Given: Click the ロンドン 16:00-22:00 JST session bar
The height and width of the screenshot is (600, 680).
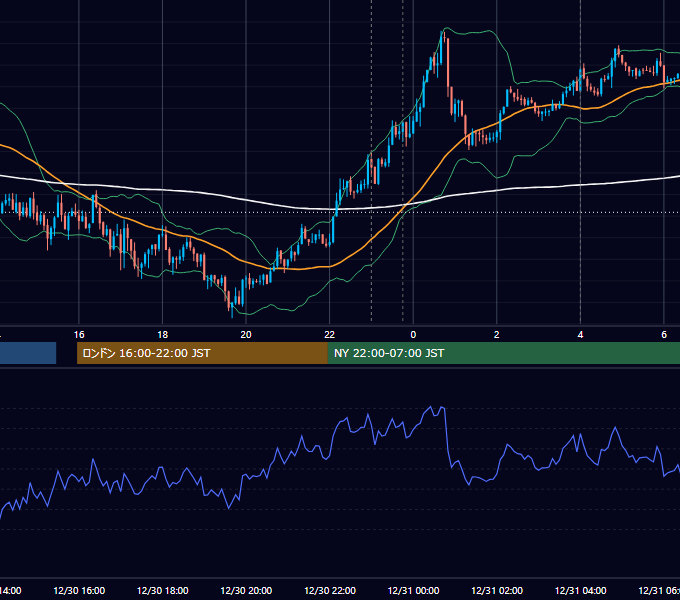Looking at the screenshot, I should pos(202,353).
